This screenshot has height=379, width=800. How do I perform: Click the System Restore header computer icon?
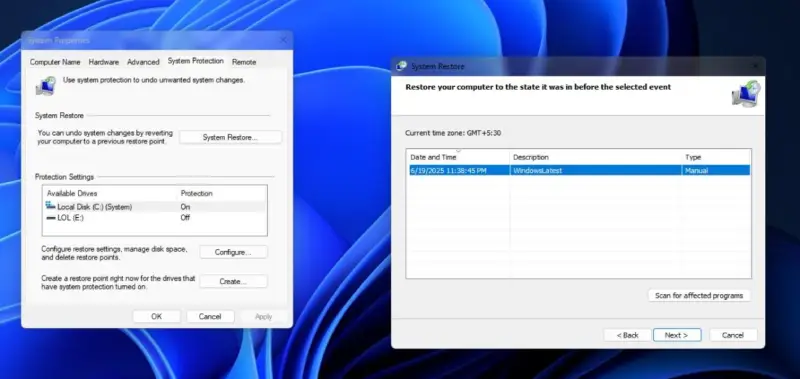click(x=746, y=93)
